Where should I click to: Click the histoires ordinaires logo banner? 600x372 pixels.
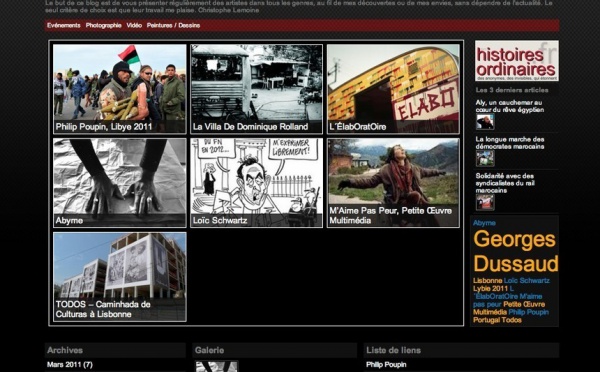[x=517, y=61]
